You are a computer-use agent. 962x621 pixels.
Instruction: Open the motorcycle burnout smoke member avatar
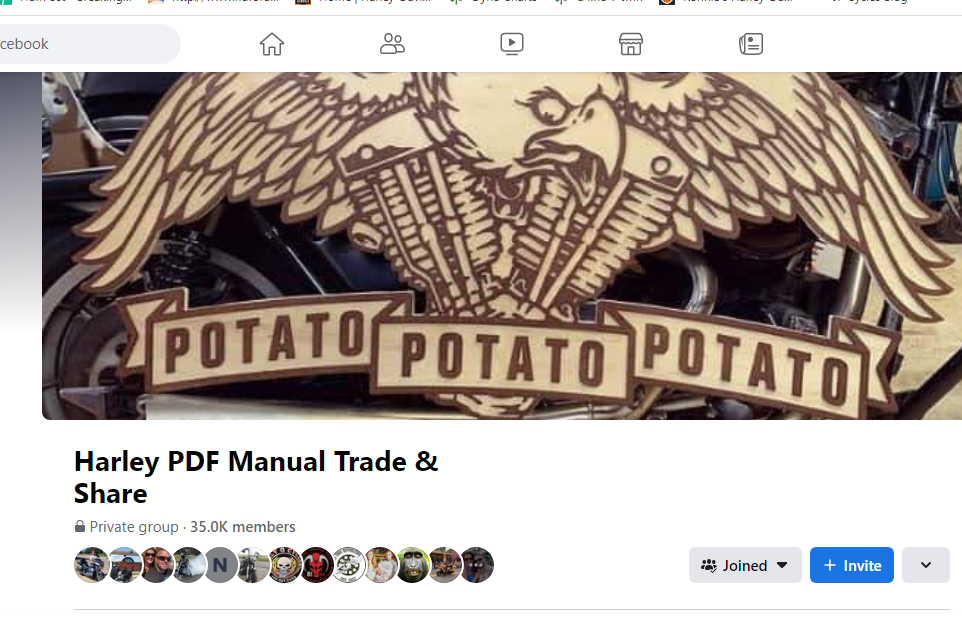click(x=188, y=565)
